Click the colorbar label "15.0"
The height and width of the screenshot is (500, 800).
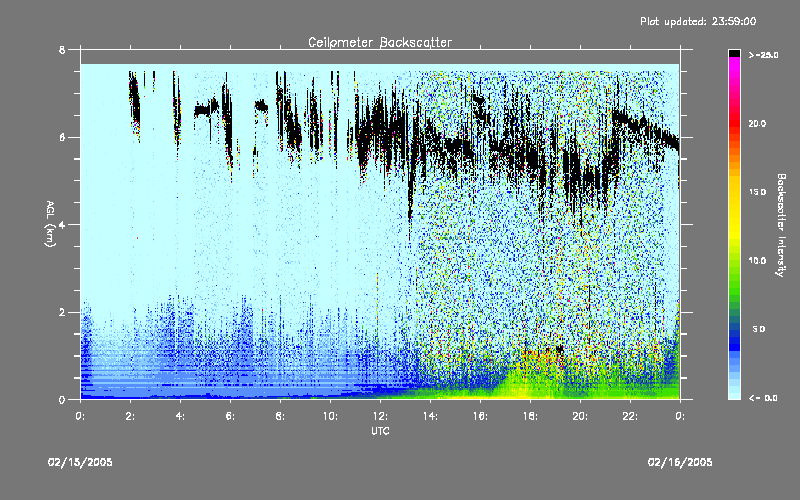coord(757,192)
